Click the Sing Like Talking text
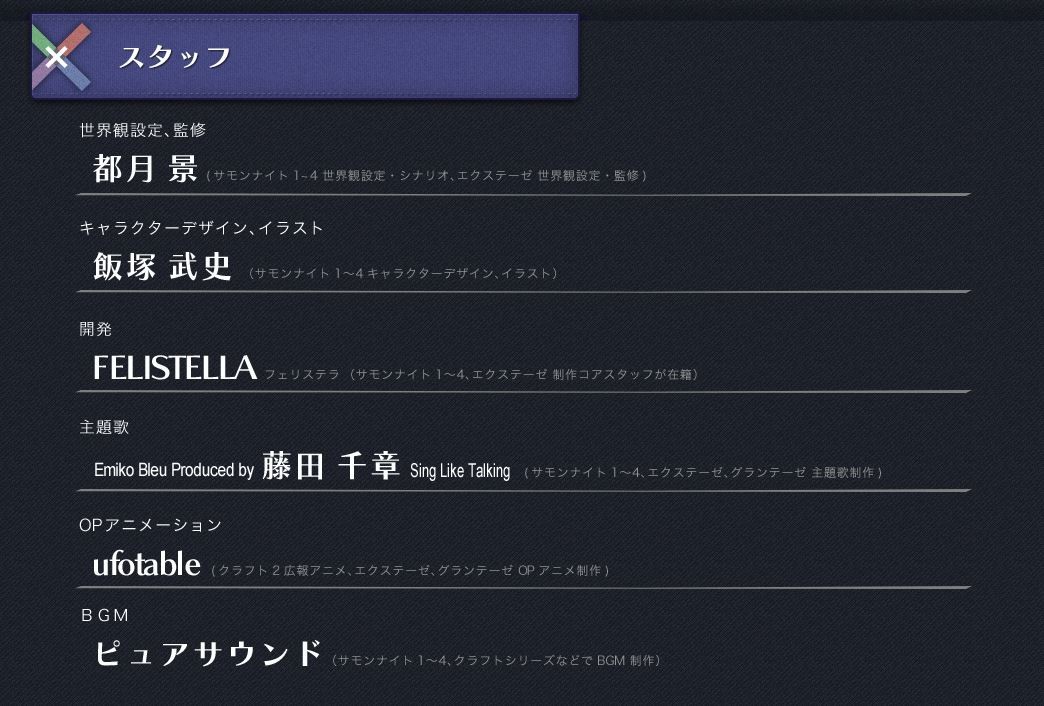This screenshot has height=706, width=1044. click(460, 471)
